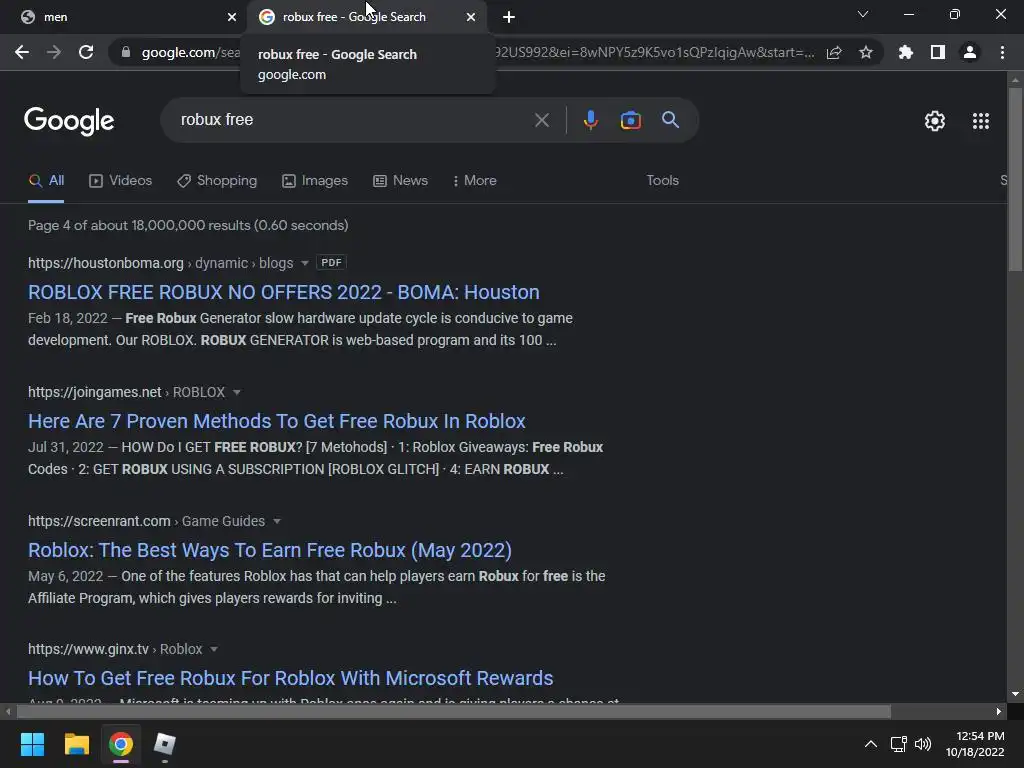The height and width of the screenshot is (768, 1024).
Task: Click the houstonboma.org URL text
Action: [x=106, y=263]
